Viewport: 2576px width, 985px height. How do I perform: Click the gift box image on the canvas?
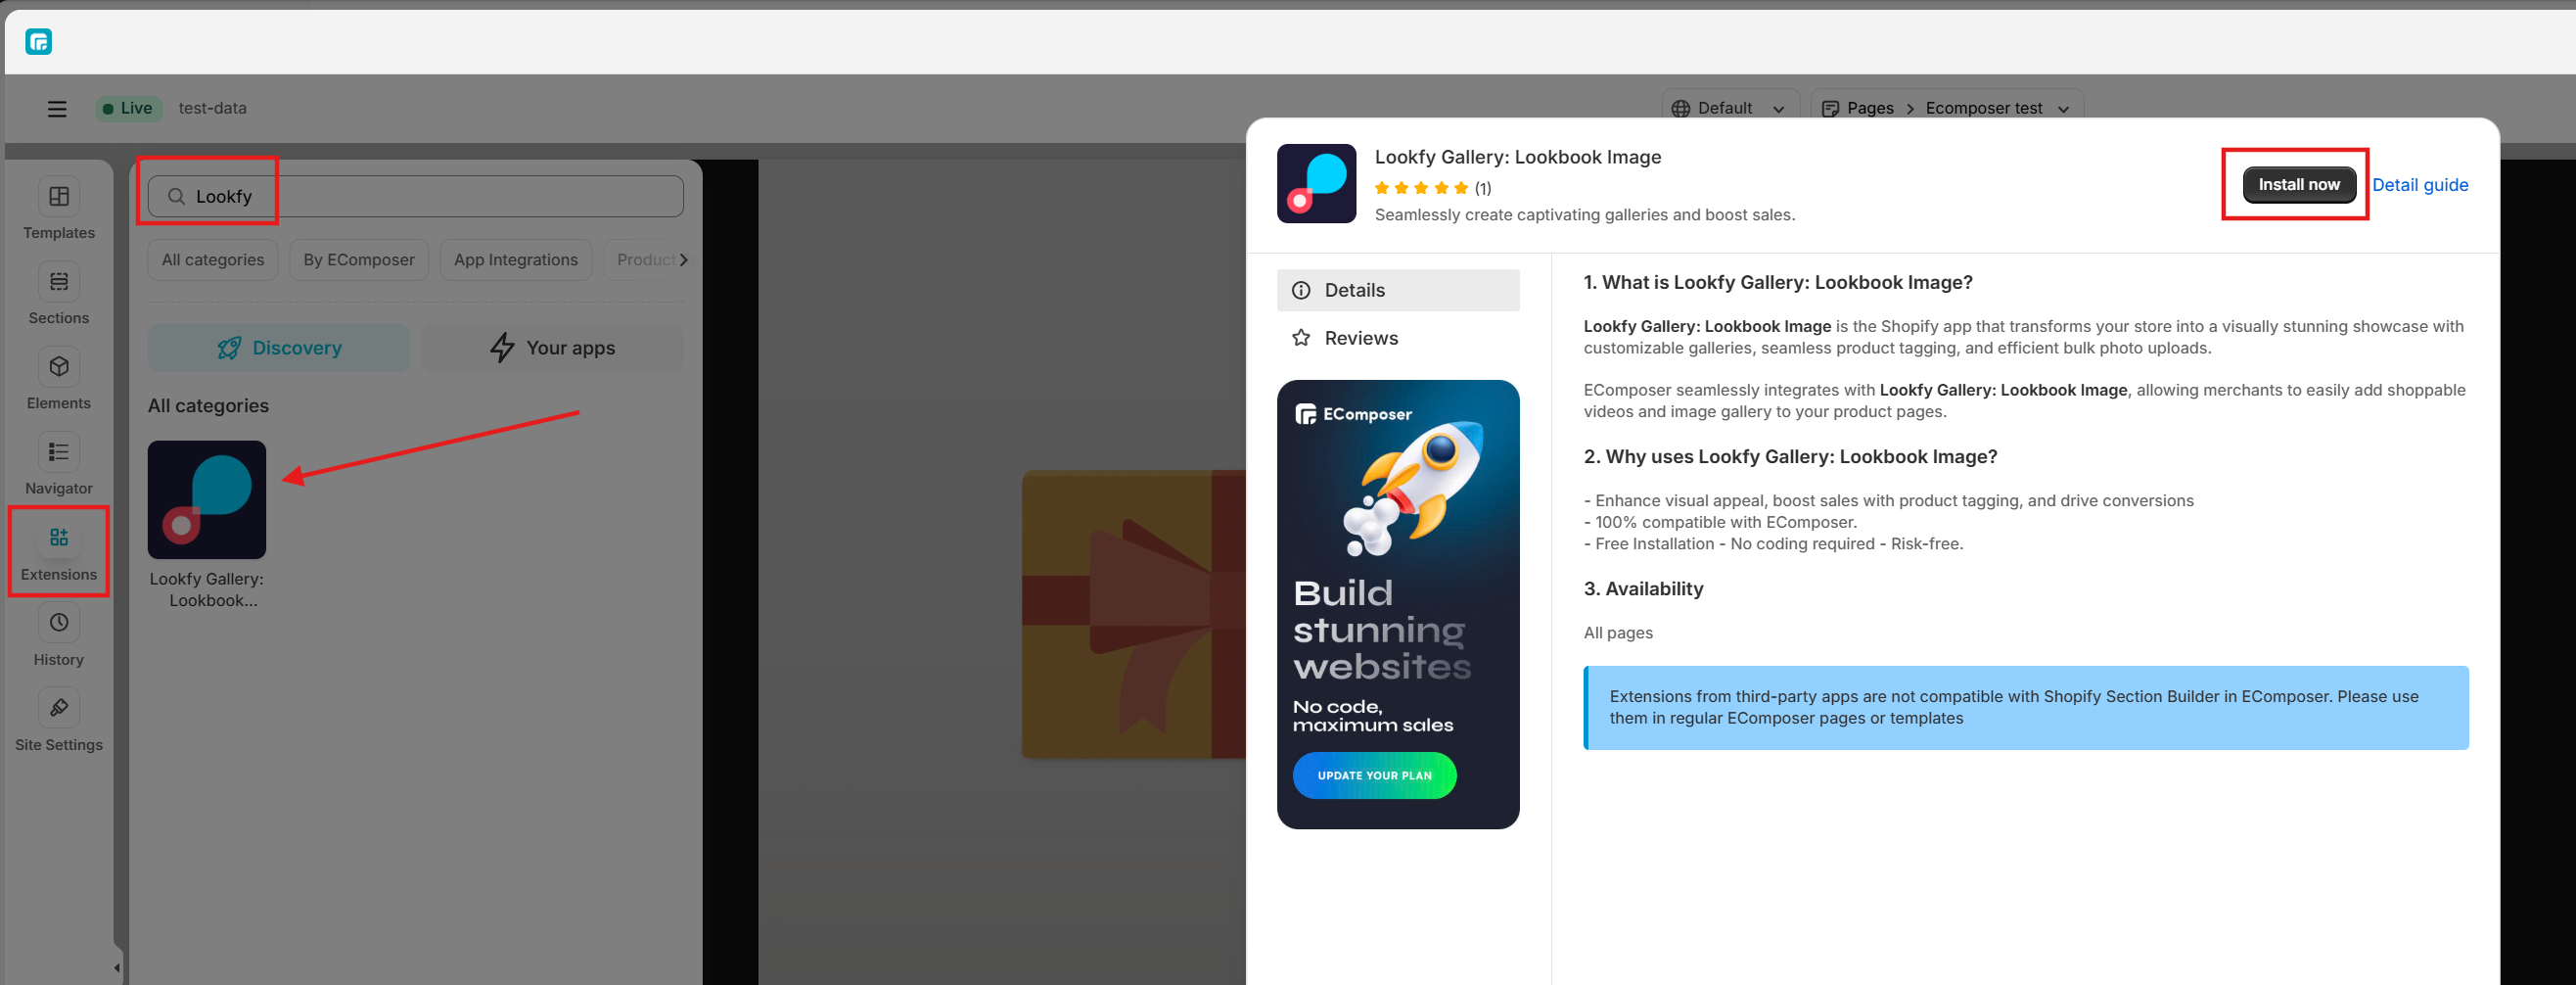point(1134,614)
